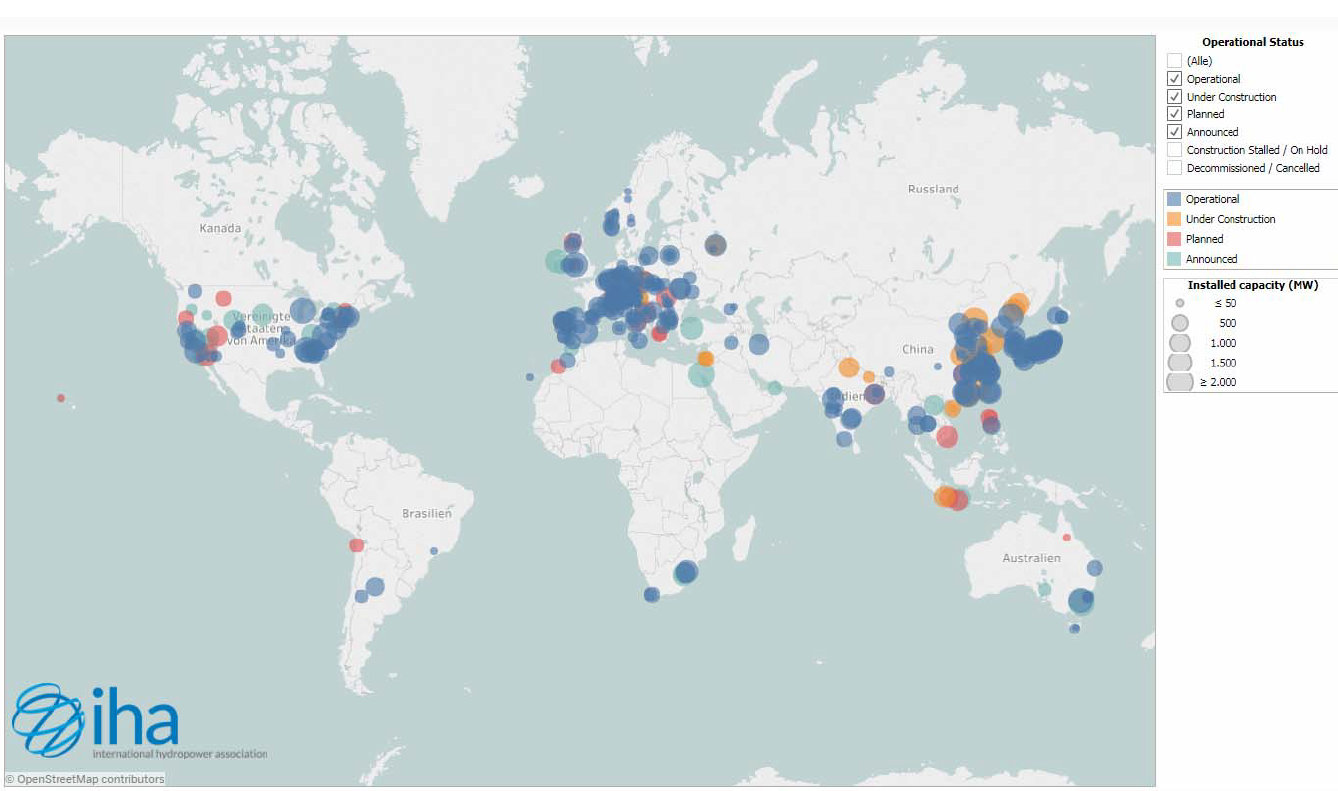This screenshot has width=1338, height=791.
Task: Click the teal announced marker in Ireland
Action: coord(556,262)
